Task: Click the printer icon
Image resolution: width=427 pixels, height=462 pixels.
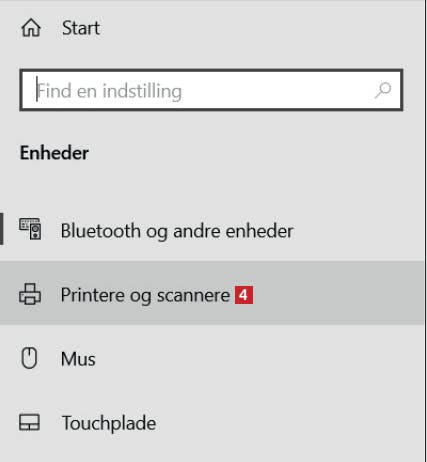Action: click(x=30, y=294)
